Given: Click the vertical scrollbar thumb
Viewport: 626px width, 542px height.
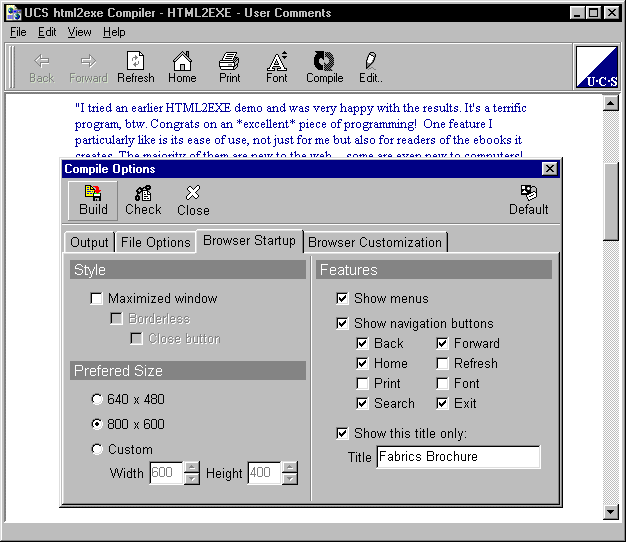Looking at the screenshot, I should coord(611,202).
